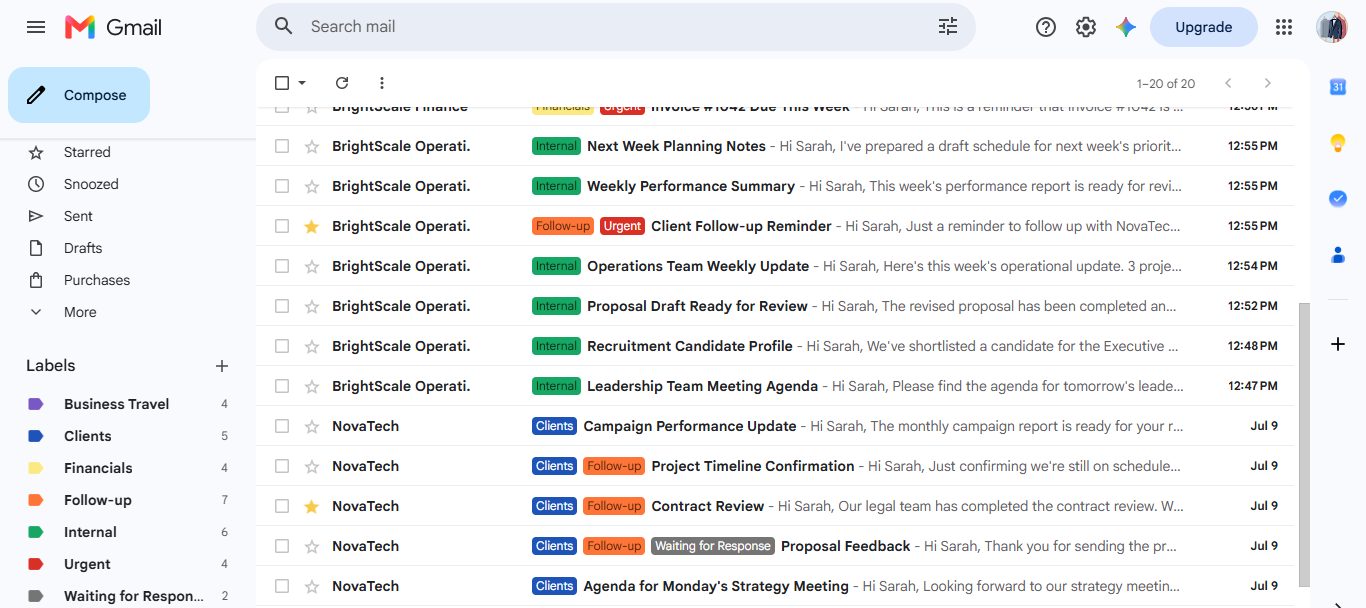
Task: Refresh the inbox
Action: click(x=342, y=83)
